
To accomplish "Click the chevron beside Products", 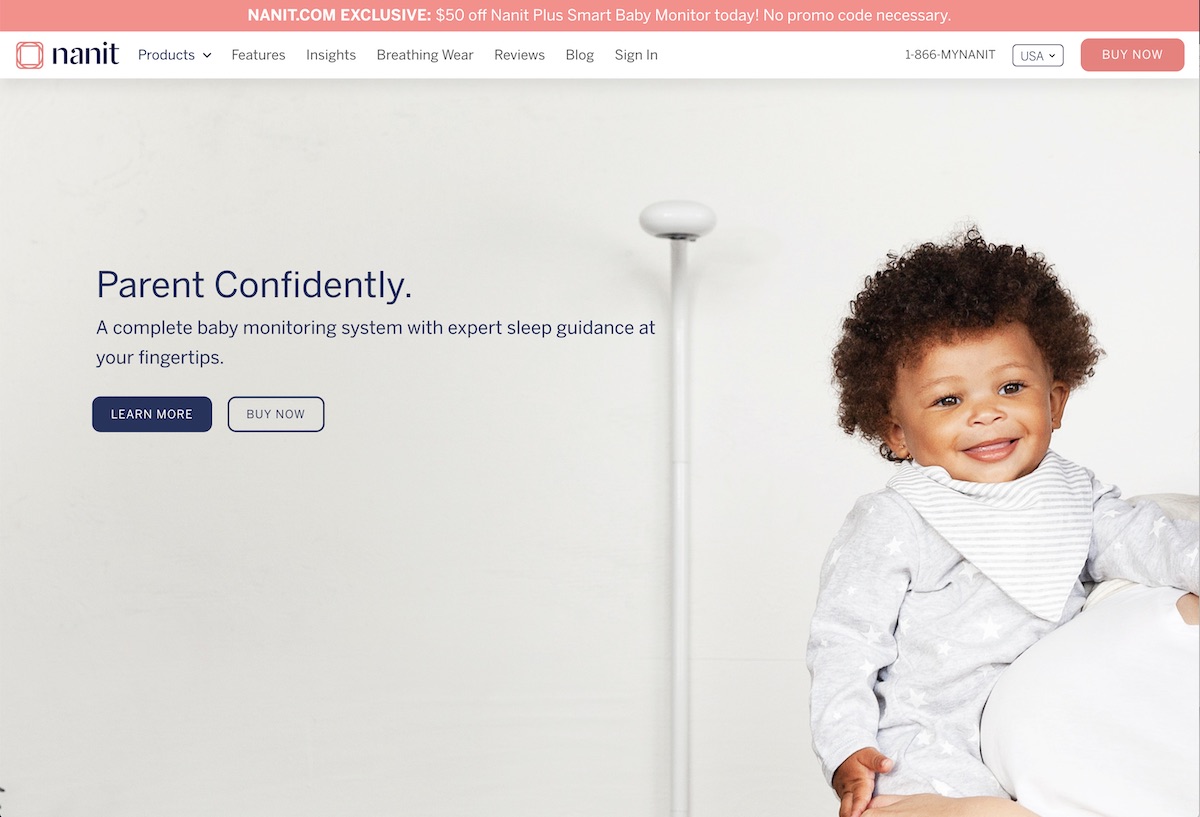I will click(x=207, y=56).
